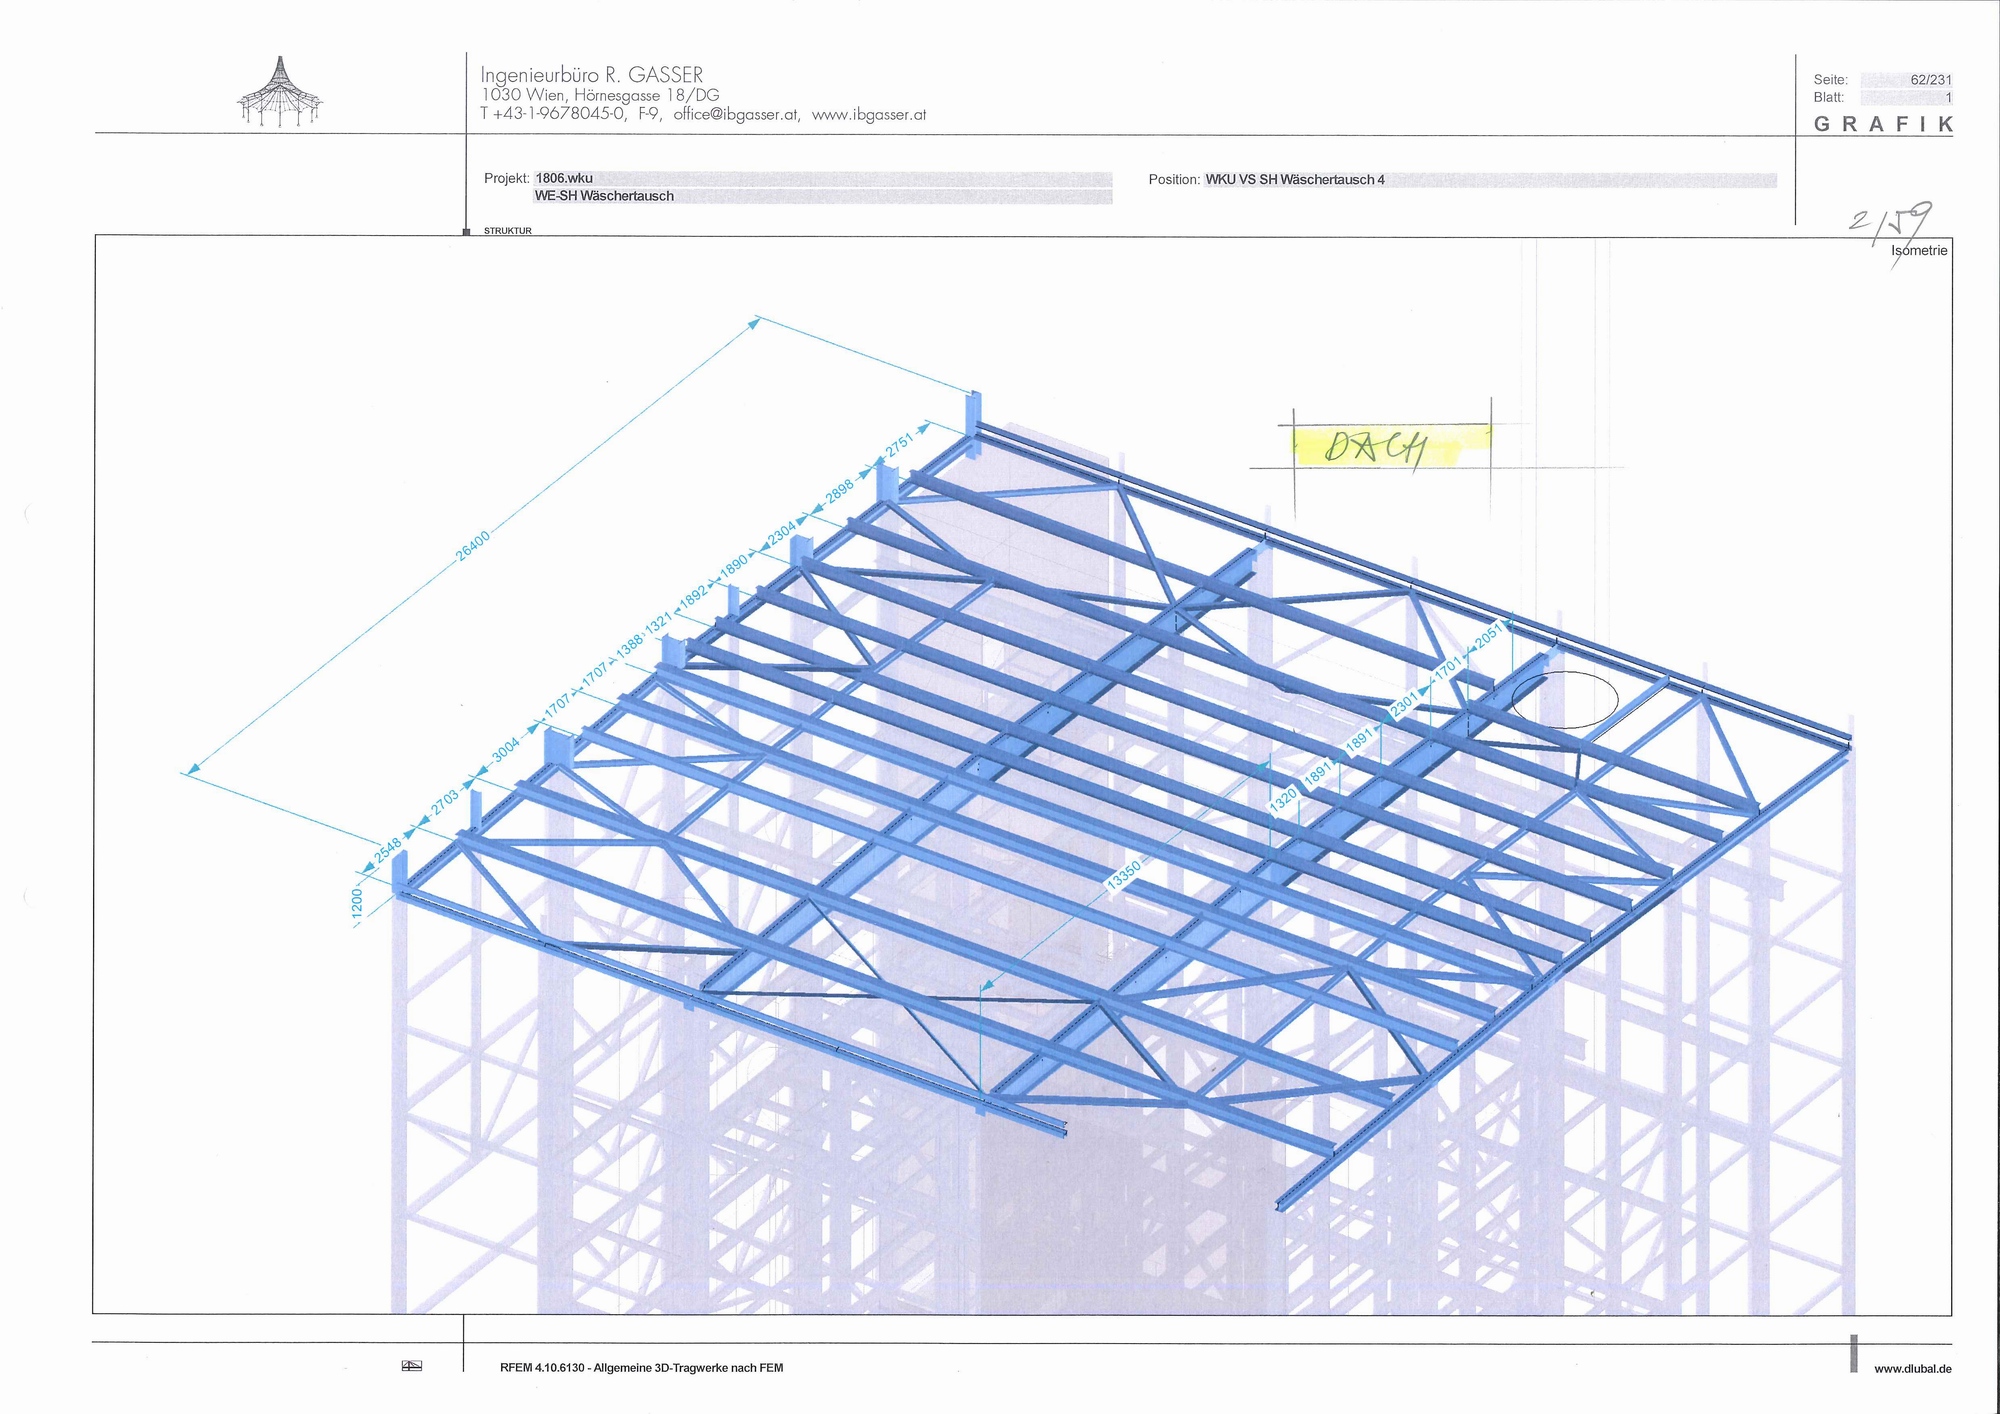Click the GRAFIK heading

tap(1882, 124)
